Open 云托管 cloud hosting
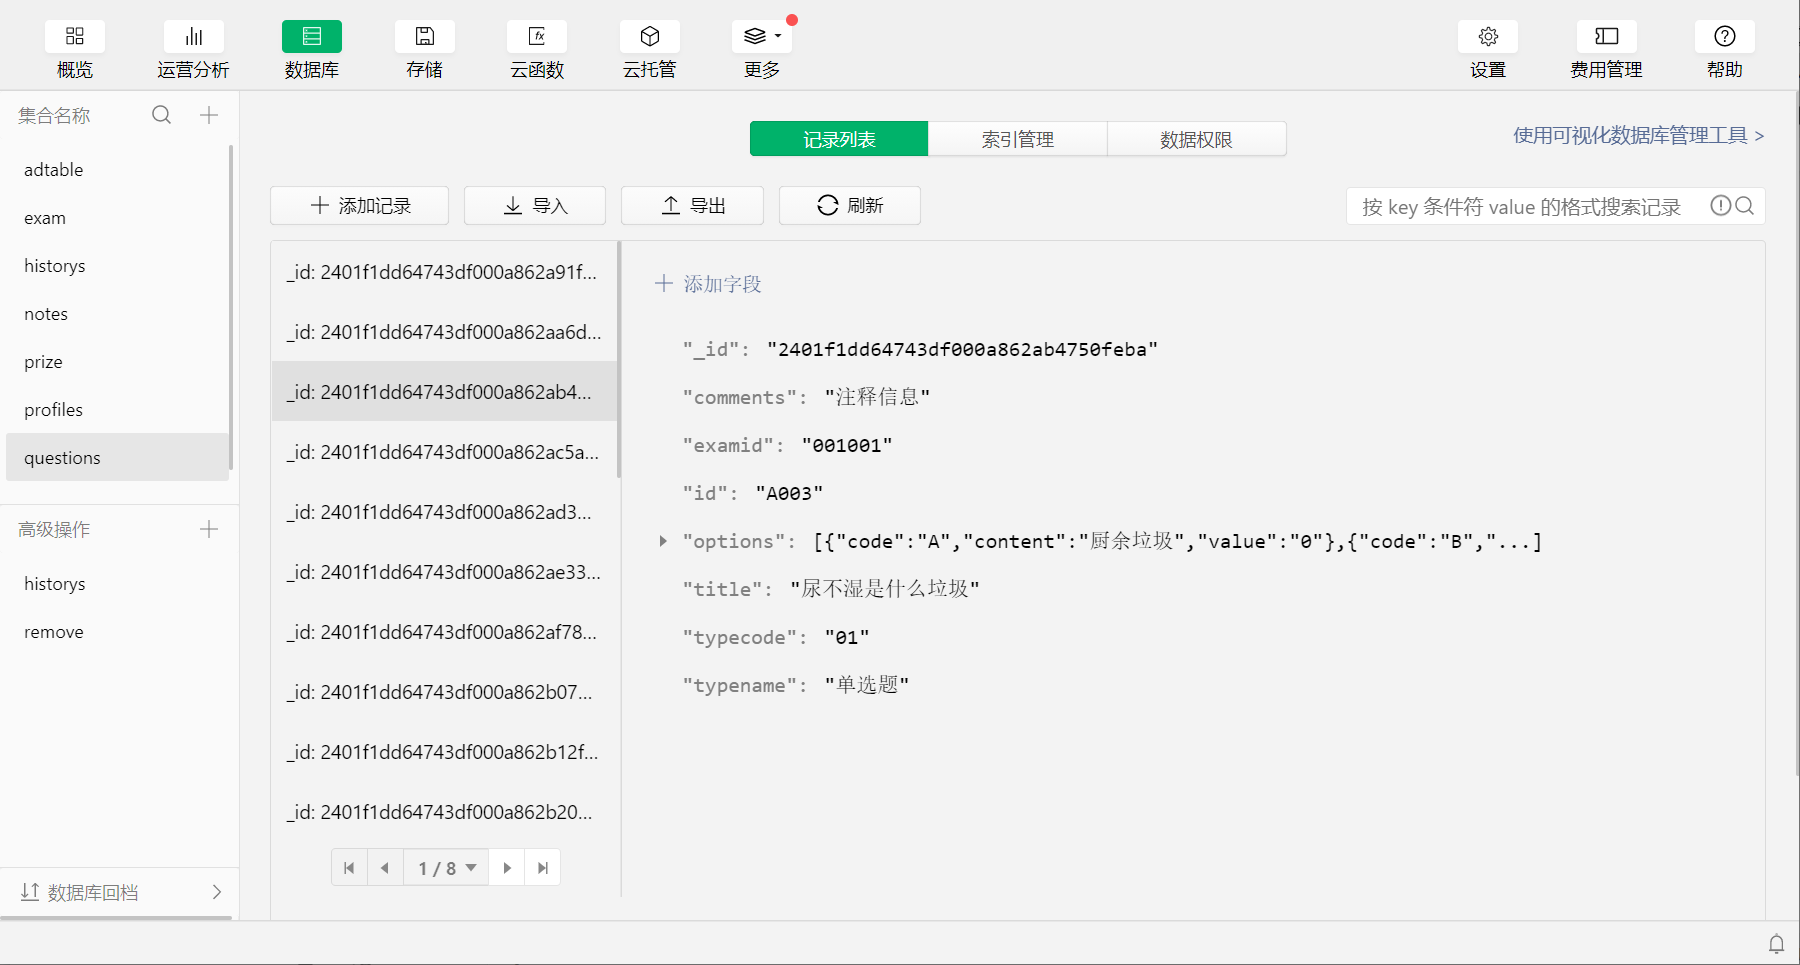The width and height of the screenshot is (1800, 965). pos(649,37)
